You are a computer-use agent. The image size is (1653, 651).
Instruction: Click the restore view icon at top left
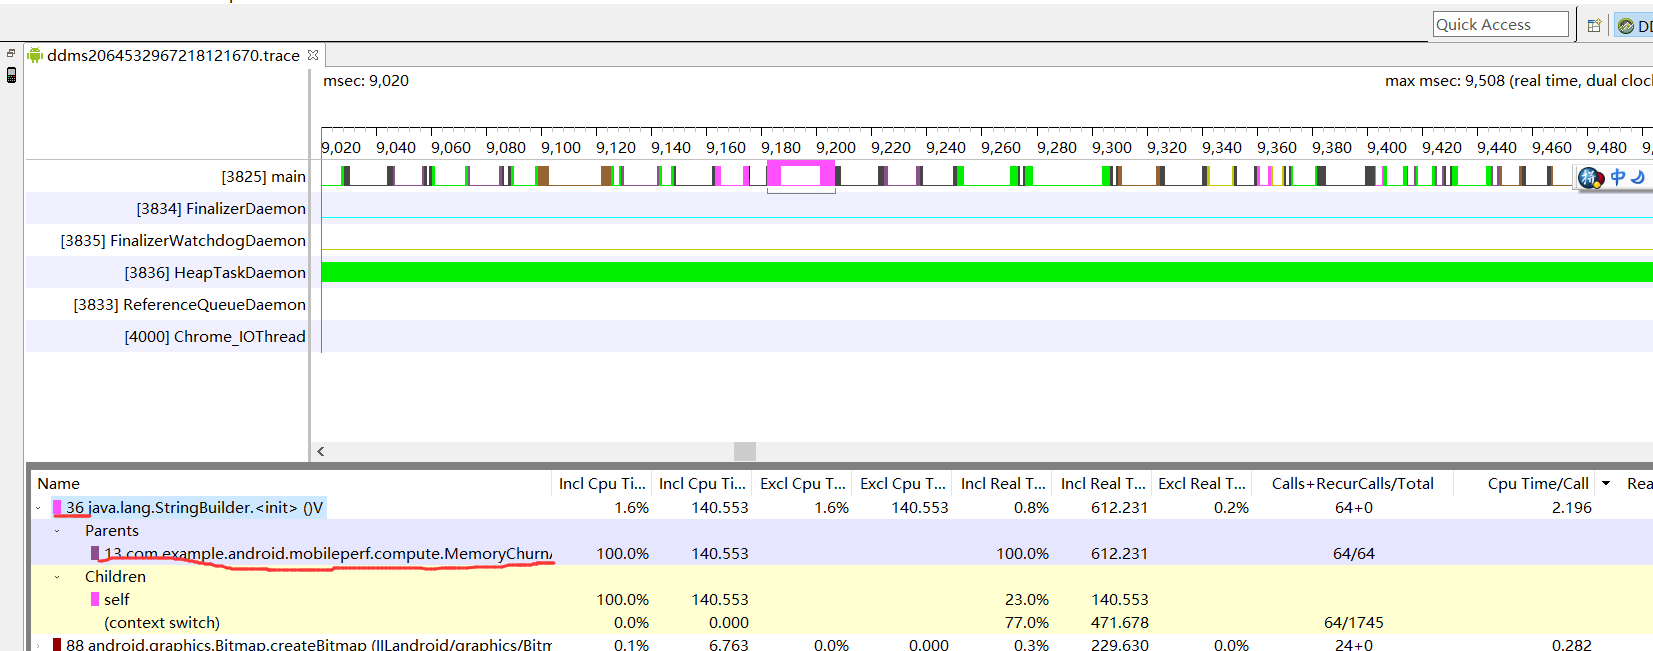(x=11, y=54)
